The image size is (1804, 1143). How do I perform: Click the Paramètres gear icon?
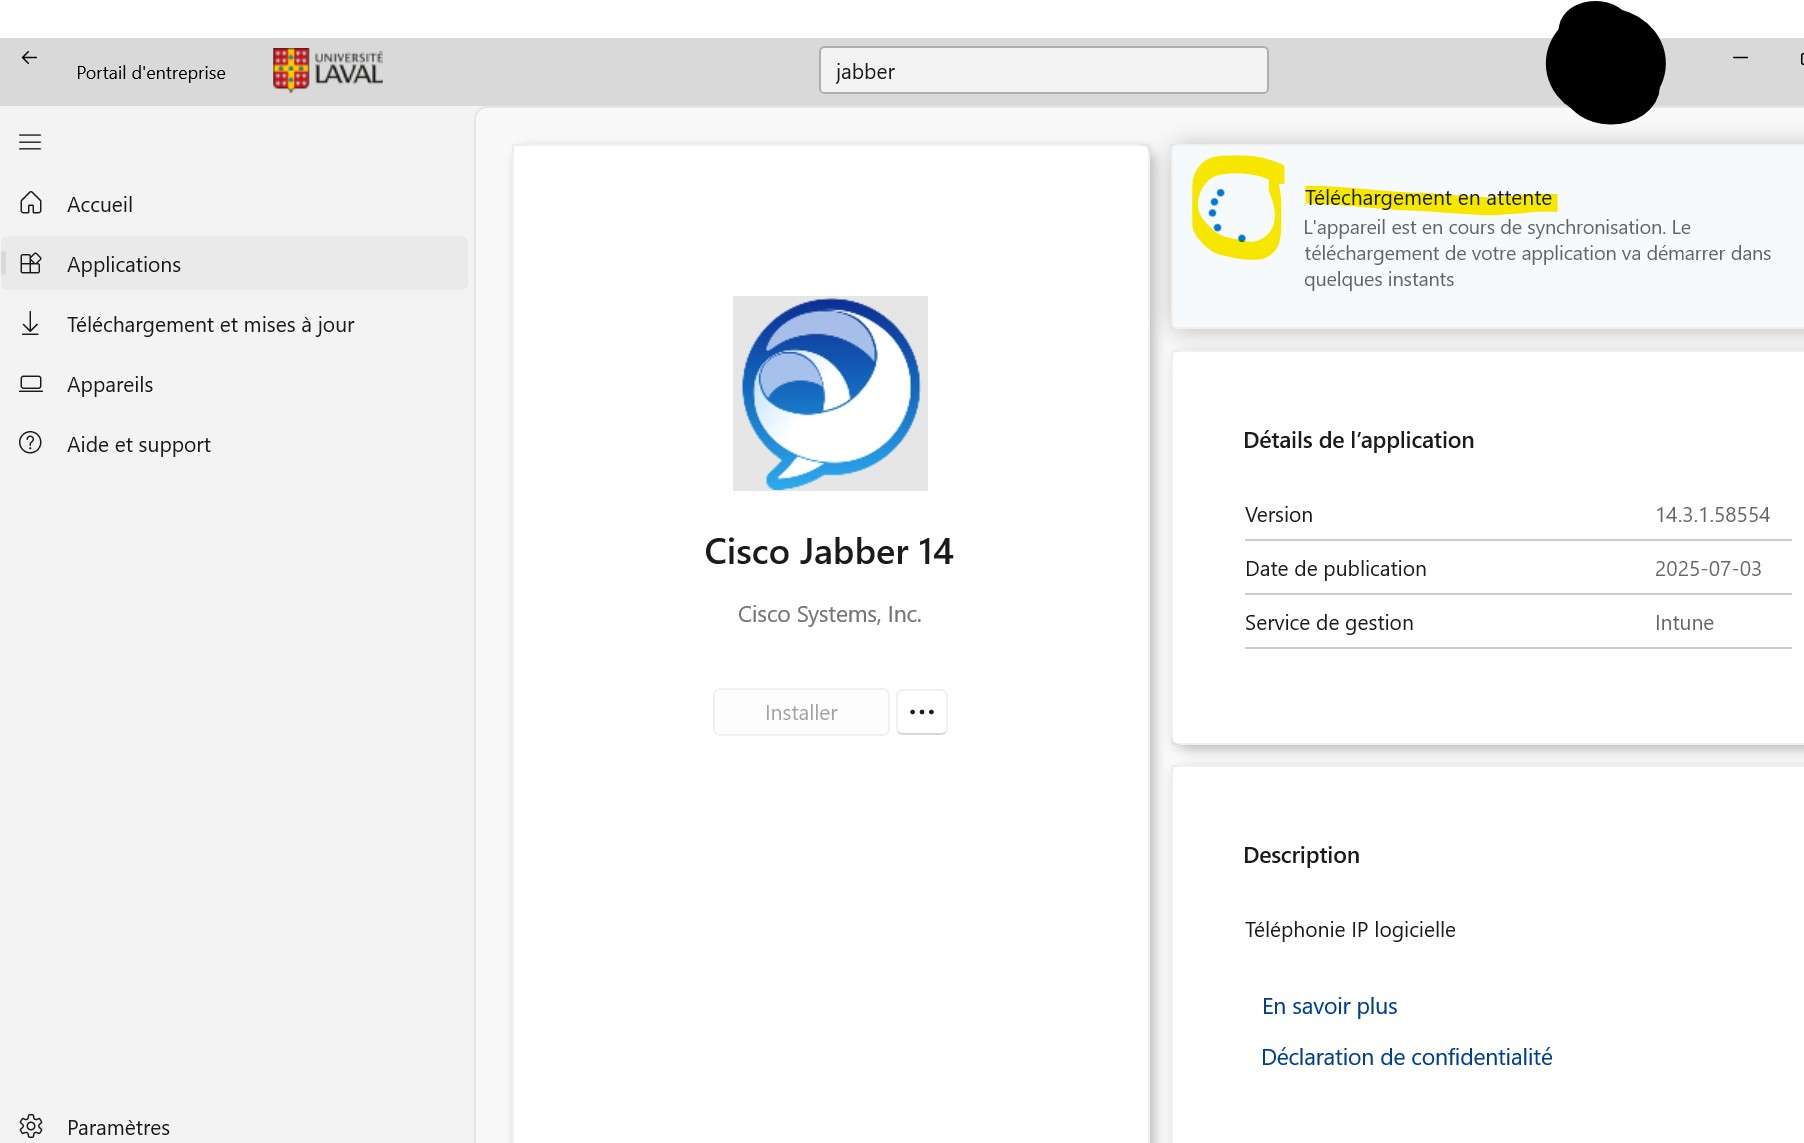[x=31, y=1126]
